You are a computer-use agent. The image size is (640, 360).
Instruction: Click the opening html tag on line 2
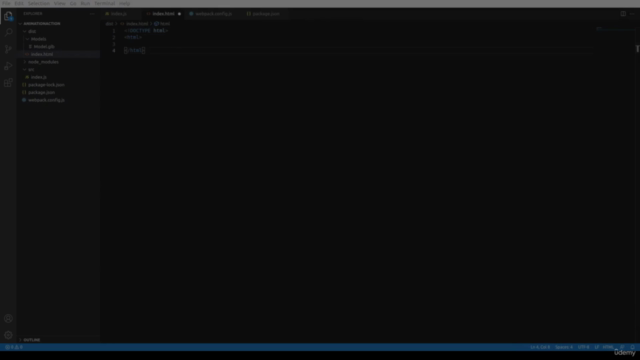pos(133,37)
